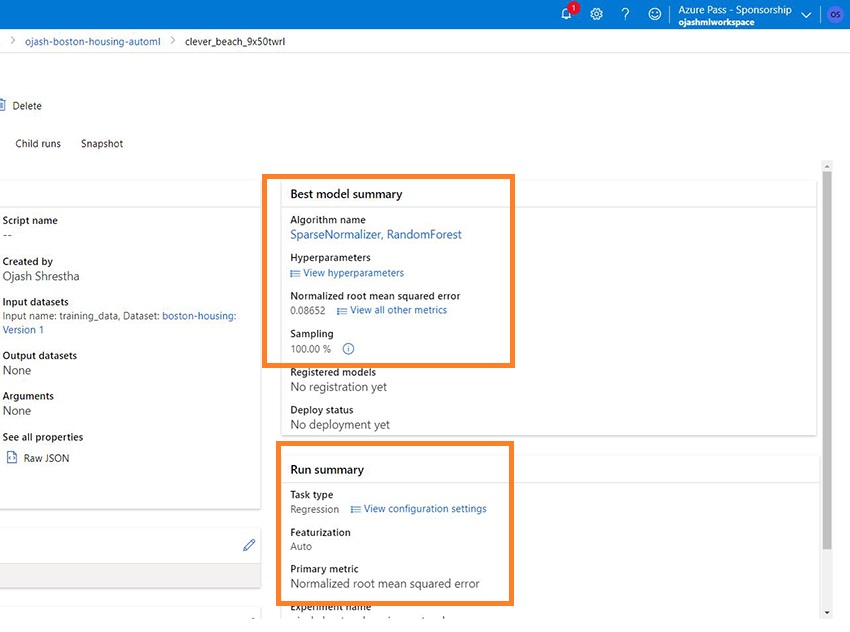Switch to the Child runs tab
The image size is (850, 632).
click(38, 144)
